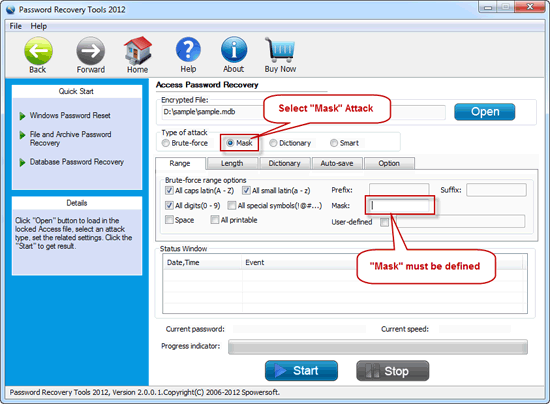Click the gray Forward arrow icon

pos(90,51)
